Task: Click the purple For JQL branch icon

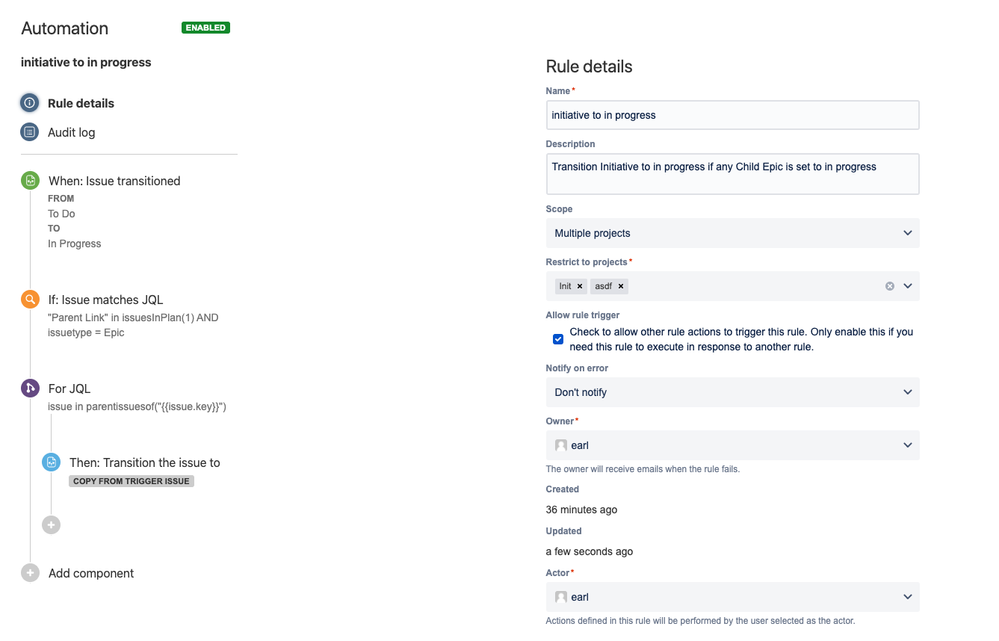Action: point(31,388)
